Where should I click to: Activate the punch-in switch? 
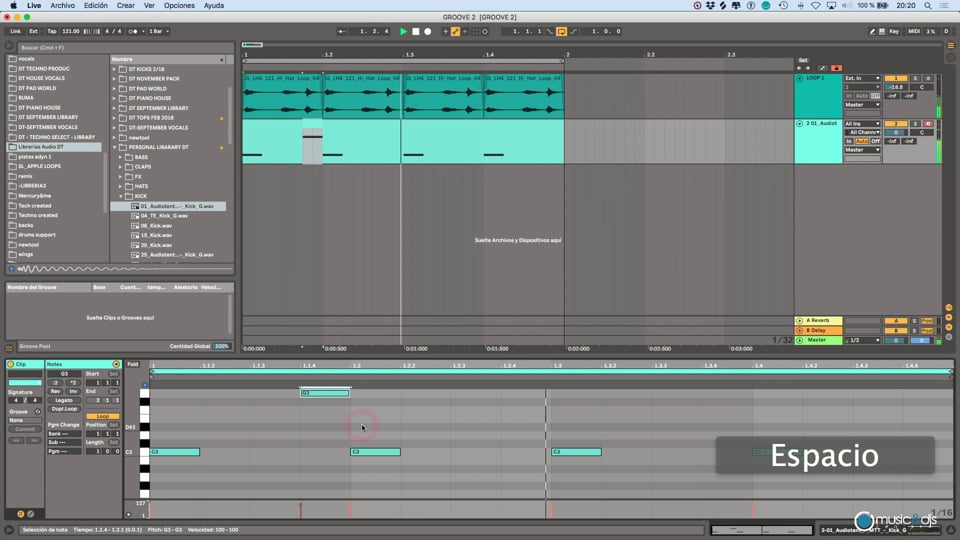pos(549,31)
